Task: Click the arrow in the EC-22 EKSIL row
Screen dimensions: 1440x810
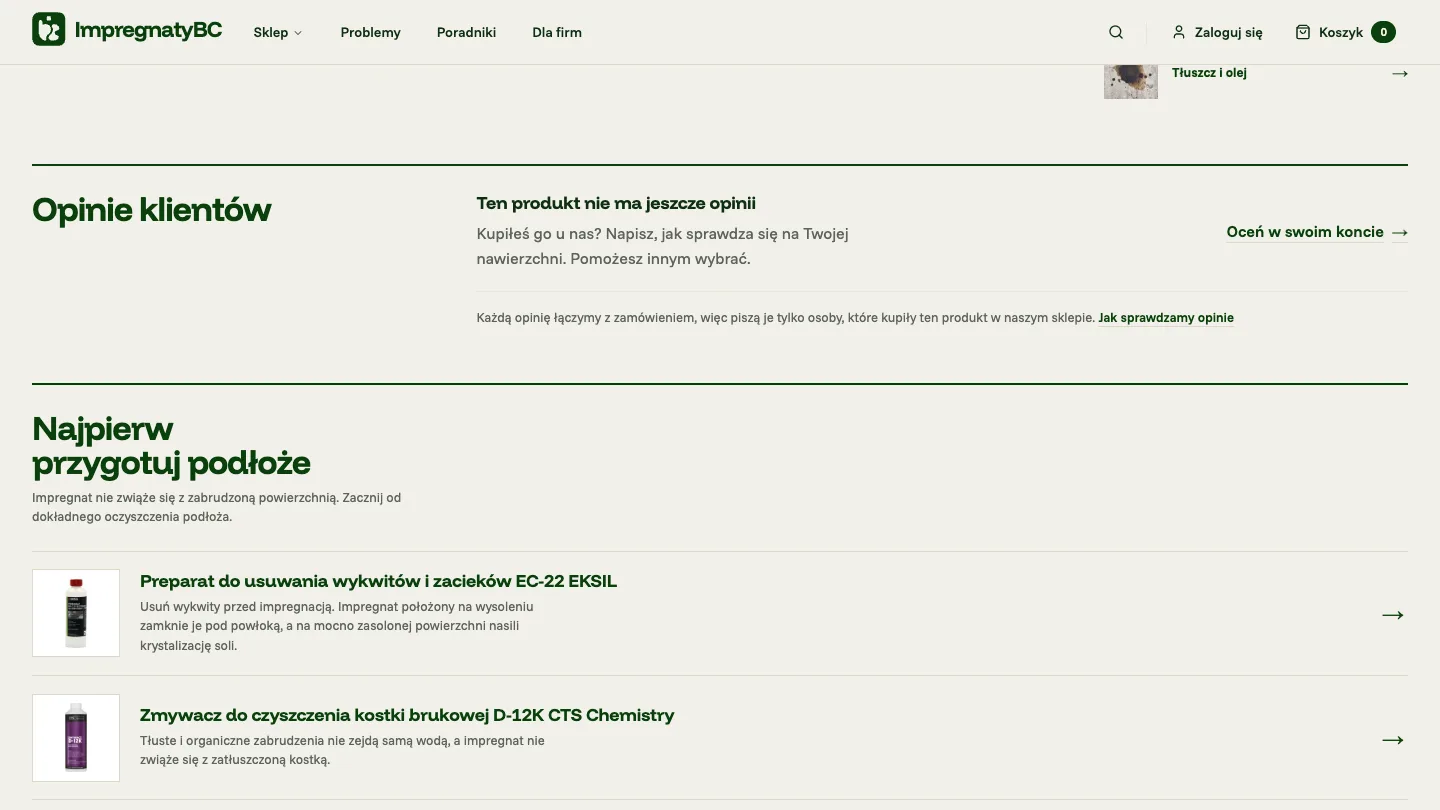Action: (1393, 615)
